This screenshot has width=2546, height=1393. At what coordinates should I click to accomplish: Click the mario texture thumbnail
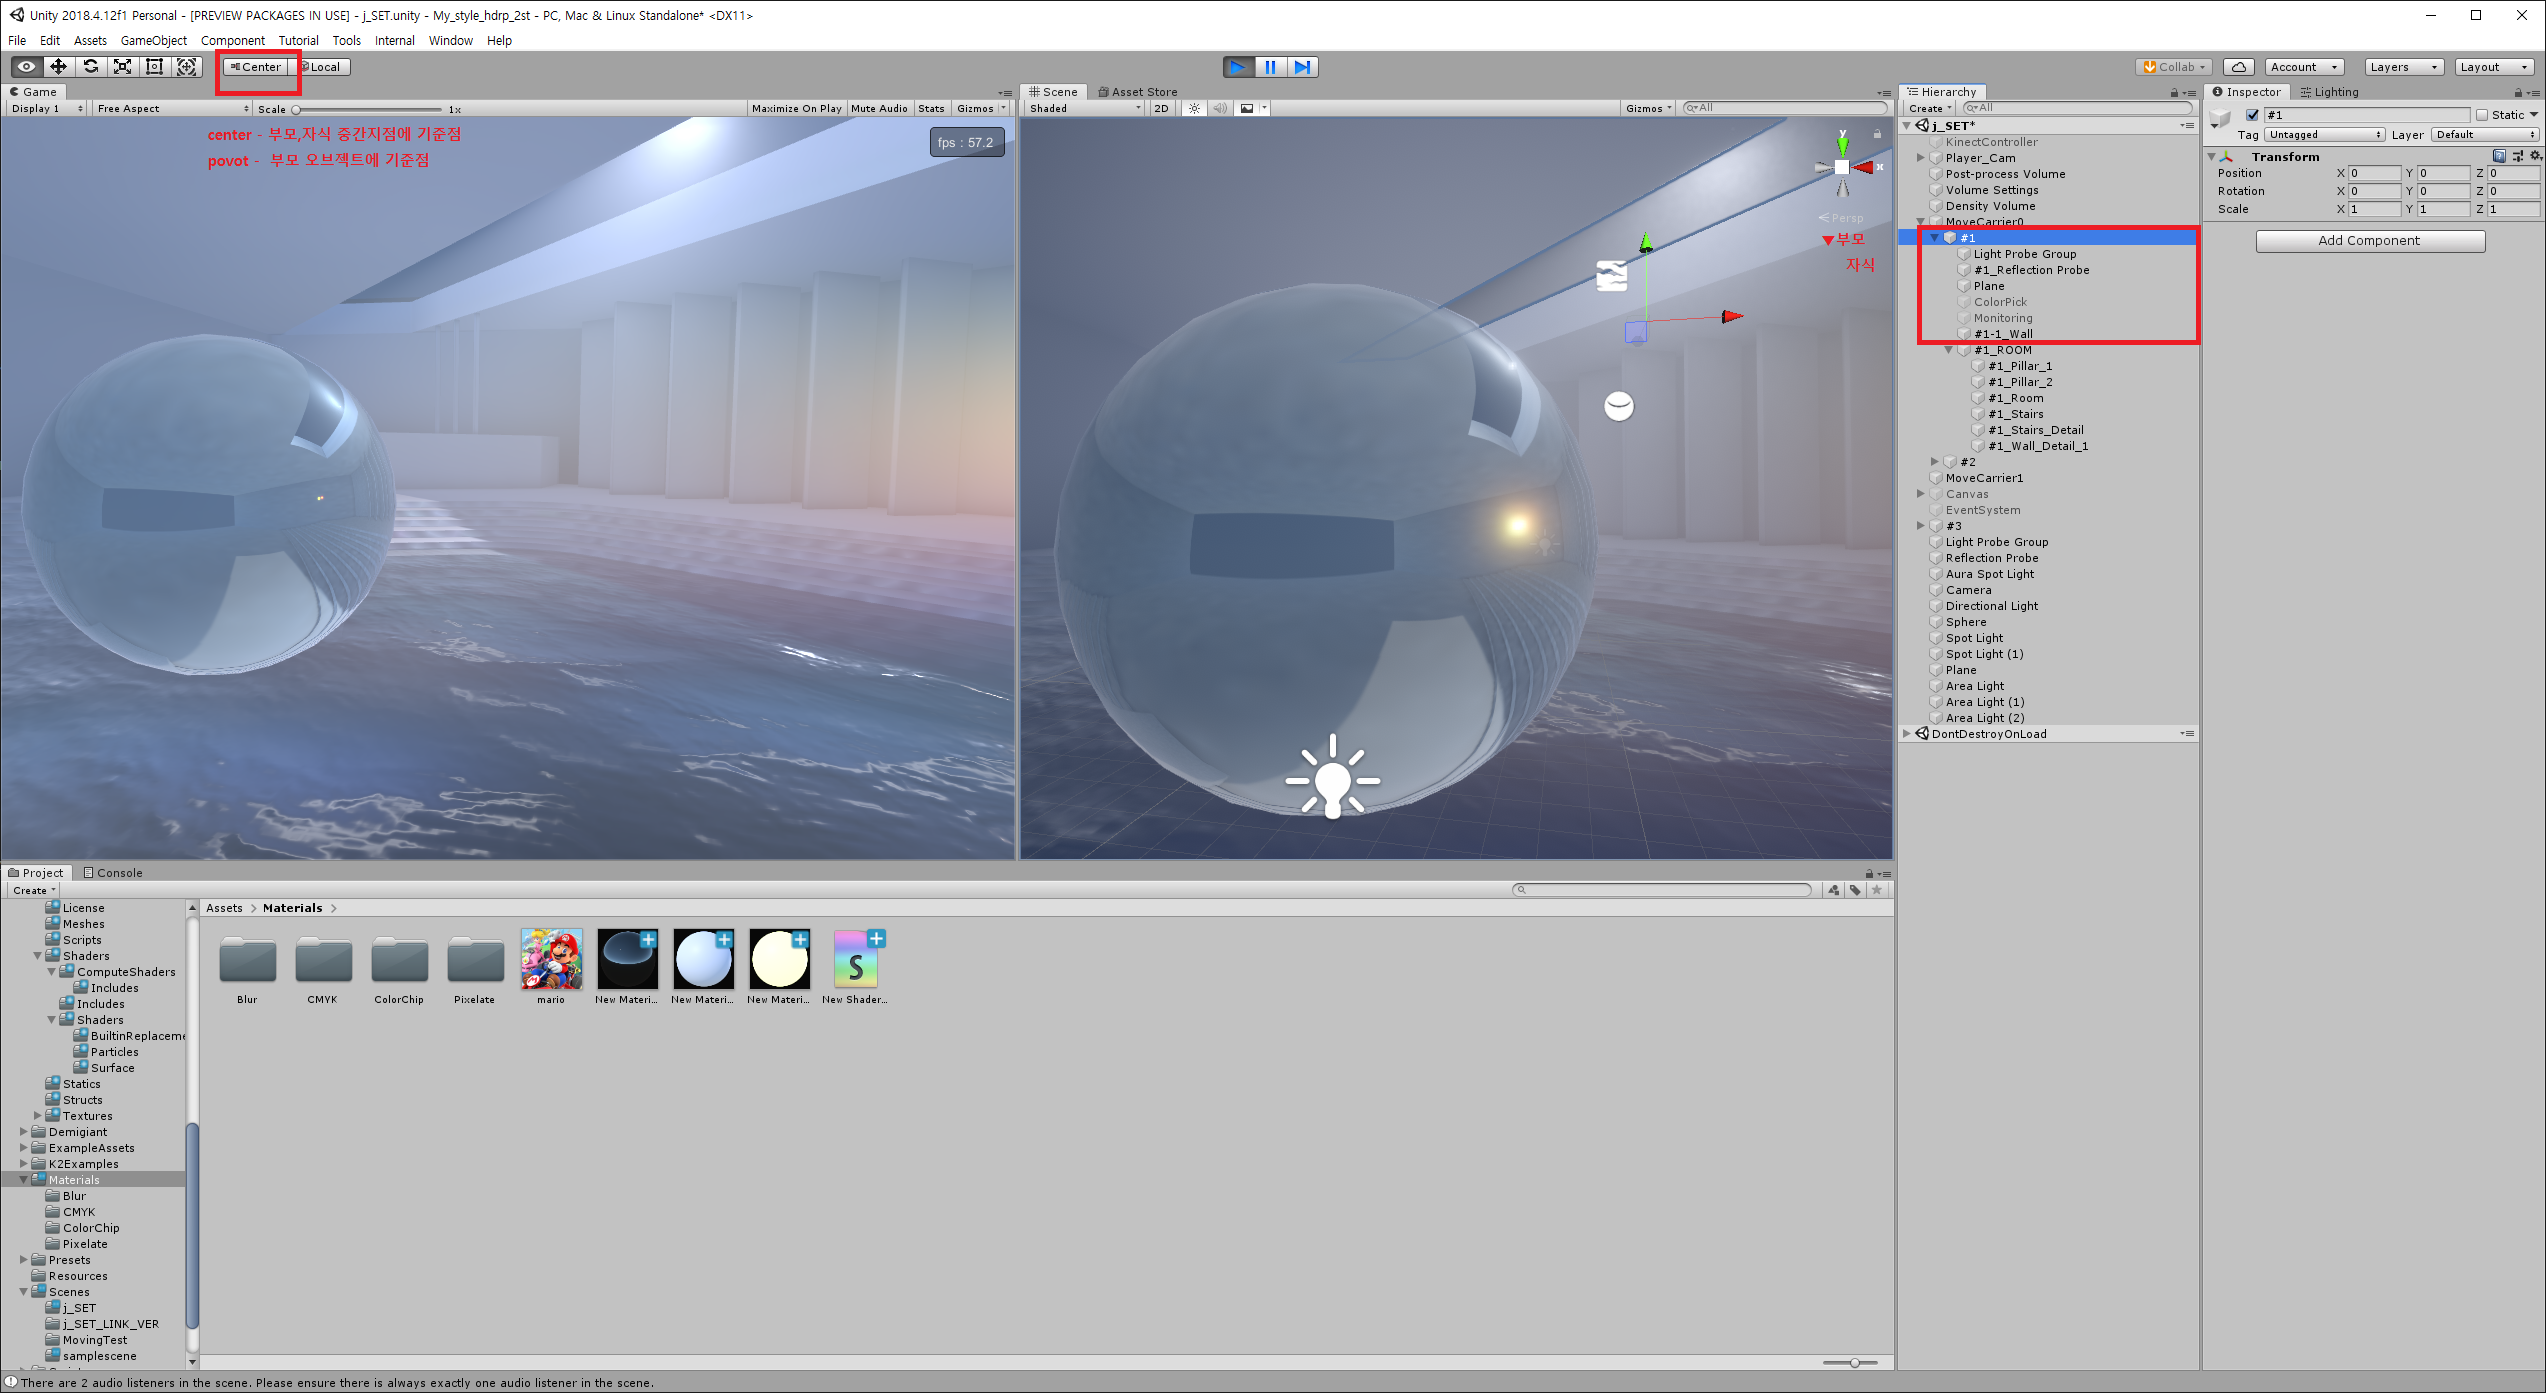[551, 959]
